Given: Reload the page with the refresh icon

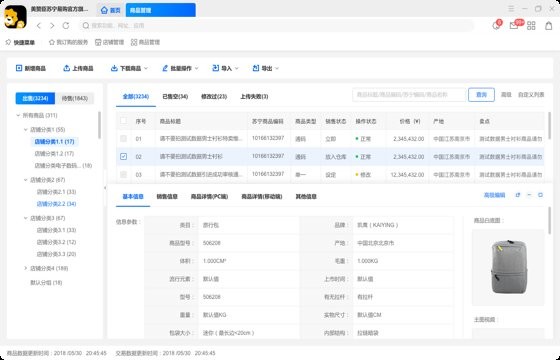Looking at the screenshot, I should [x=66, y=26].
